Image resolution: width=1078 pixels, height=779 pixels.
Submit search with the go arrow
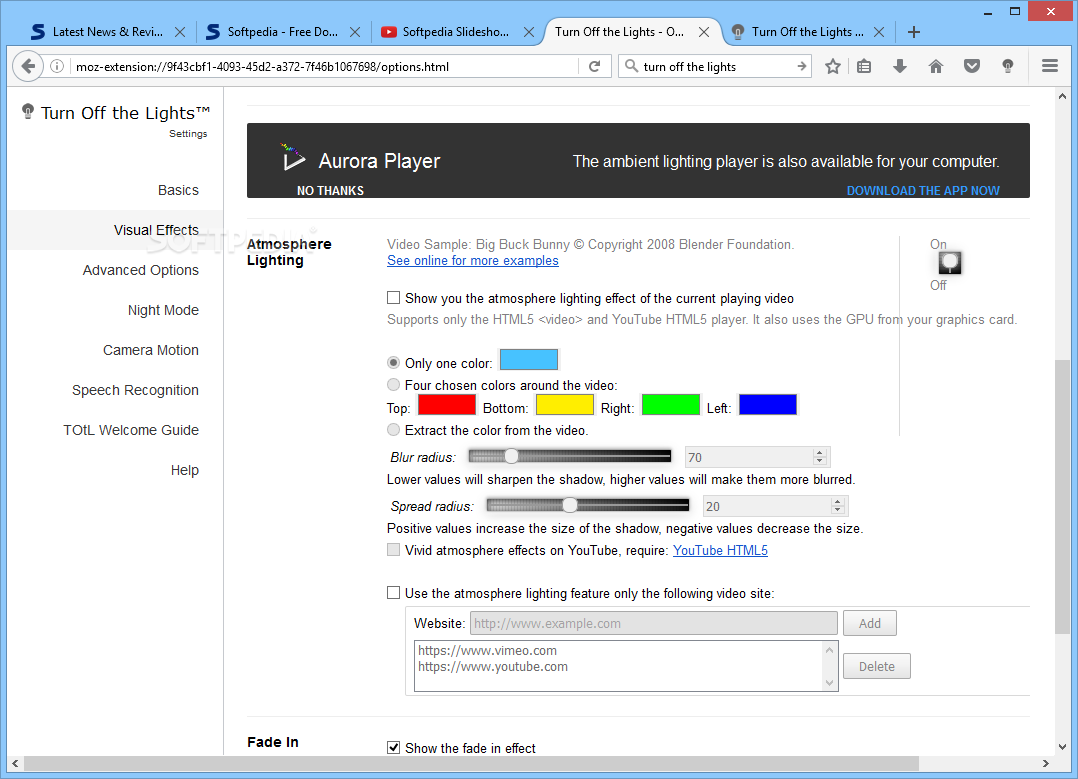[802, 66]
